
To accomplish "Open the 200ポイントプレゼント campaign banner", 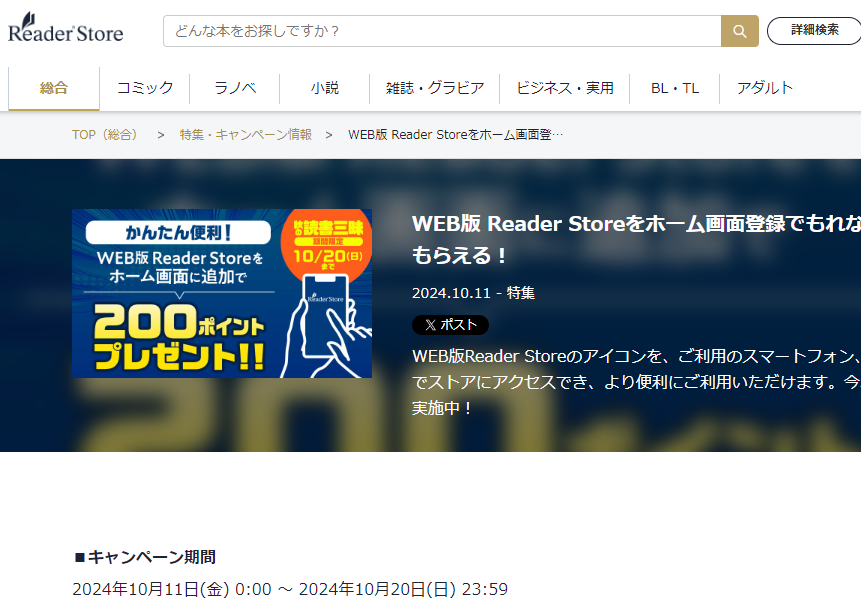I will pos(222,293).
